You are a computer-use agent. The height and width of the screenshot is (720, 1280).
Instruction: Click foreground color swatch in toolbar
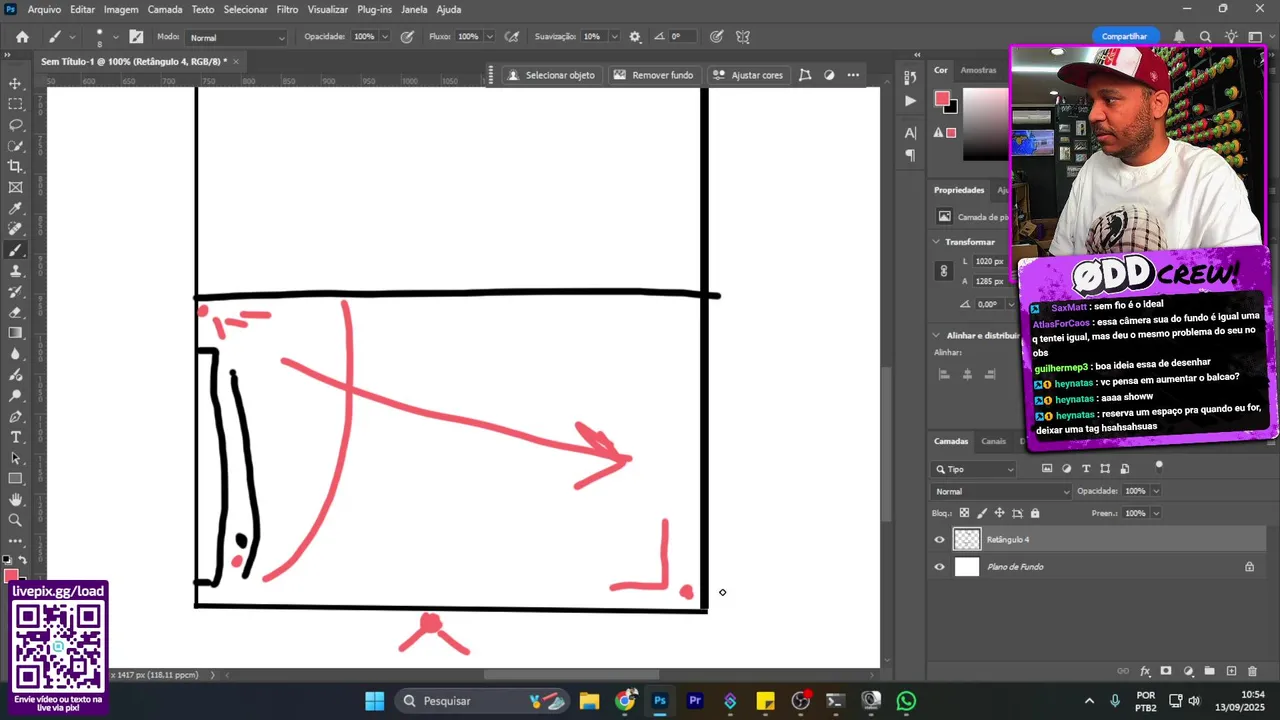(x=10, y=576)
